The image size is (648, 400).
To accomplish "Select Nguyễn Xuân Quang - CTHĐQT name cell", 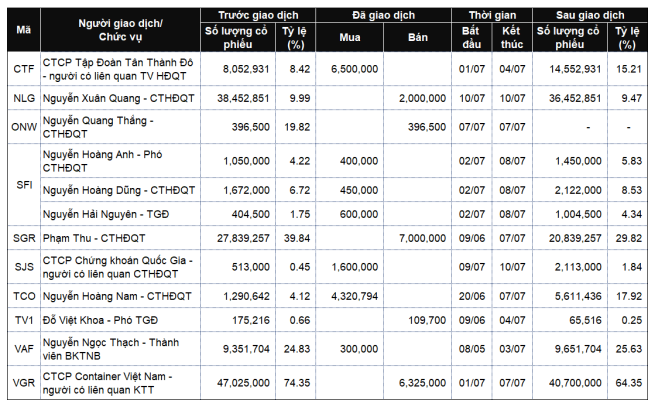I will pyautogui.click(x=120, y=98).
